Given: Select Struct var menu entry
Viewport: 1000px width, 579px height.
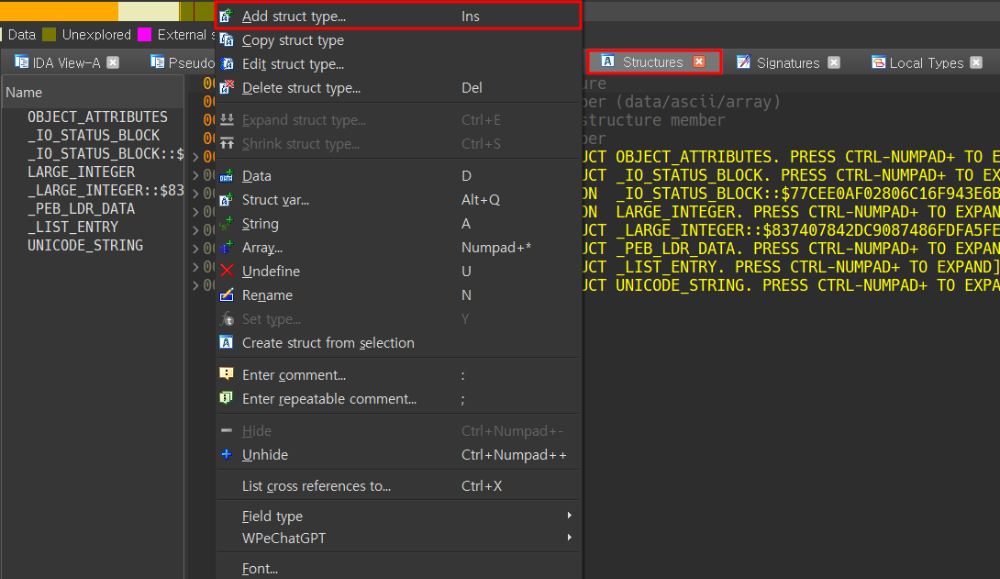Looking at the screenshot, I should (x=398, y=200).
